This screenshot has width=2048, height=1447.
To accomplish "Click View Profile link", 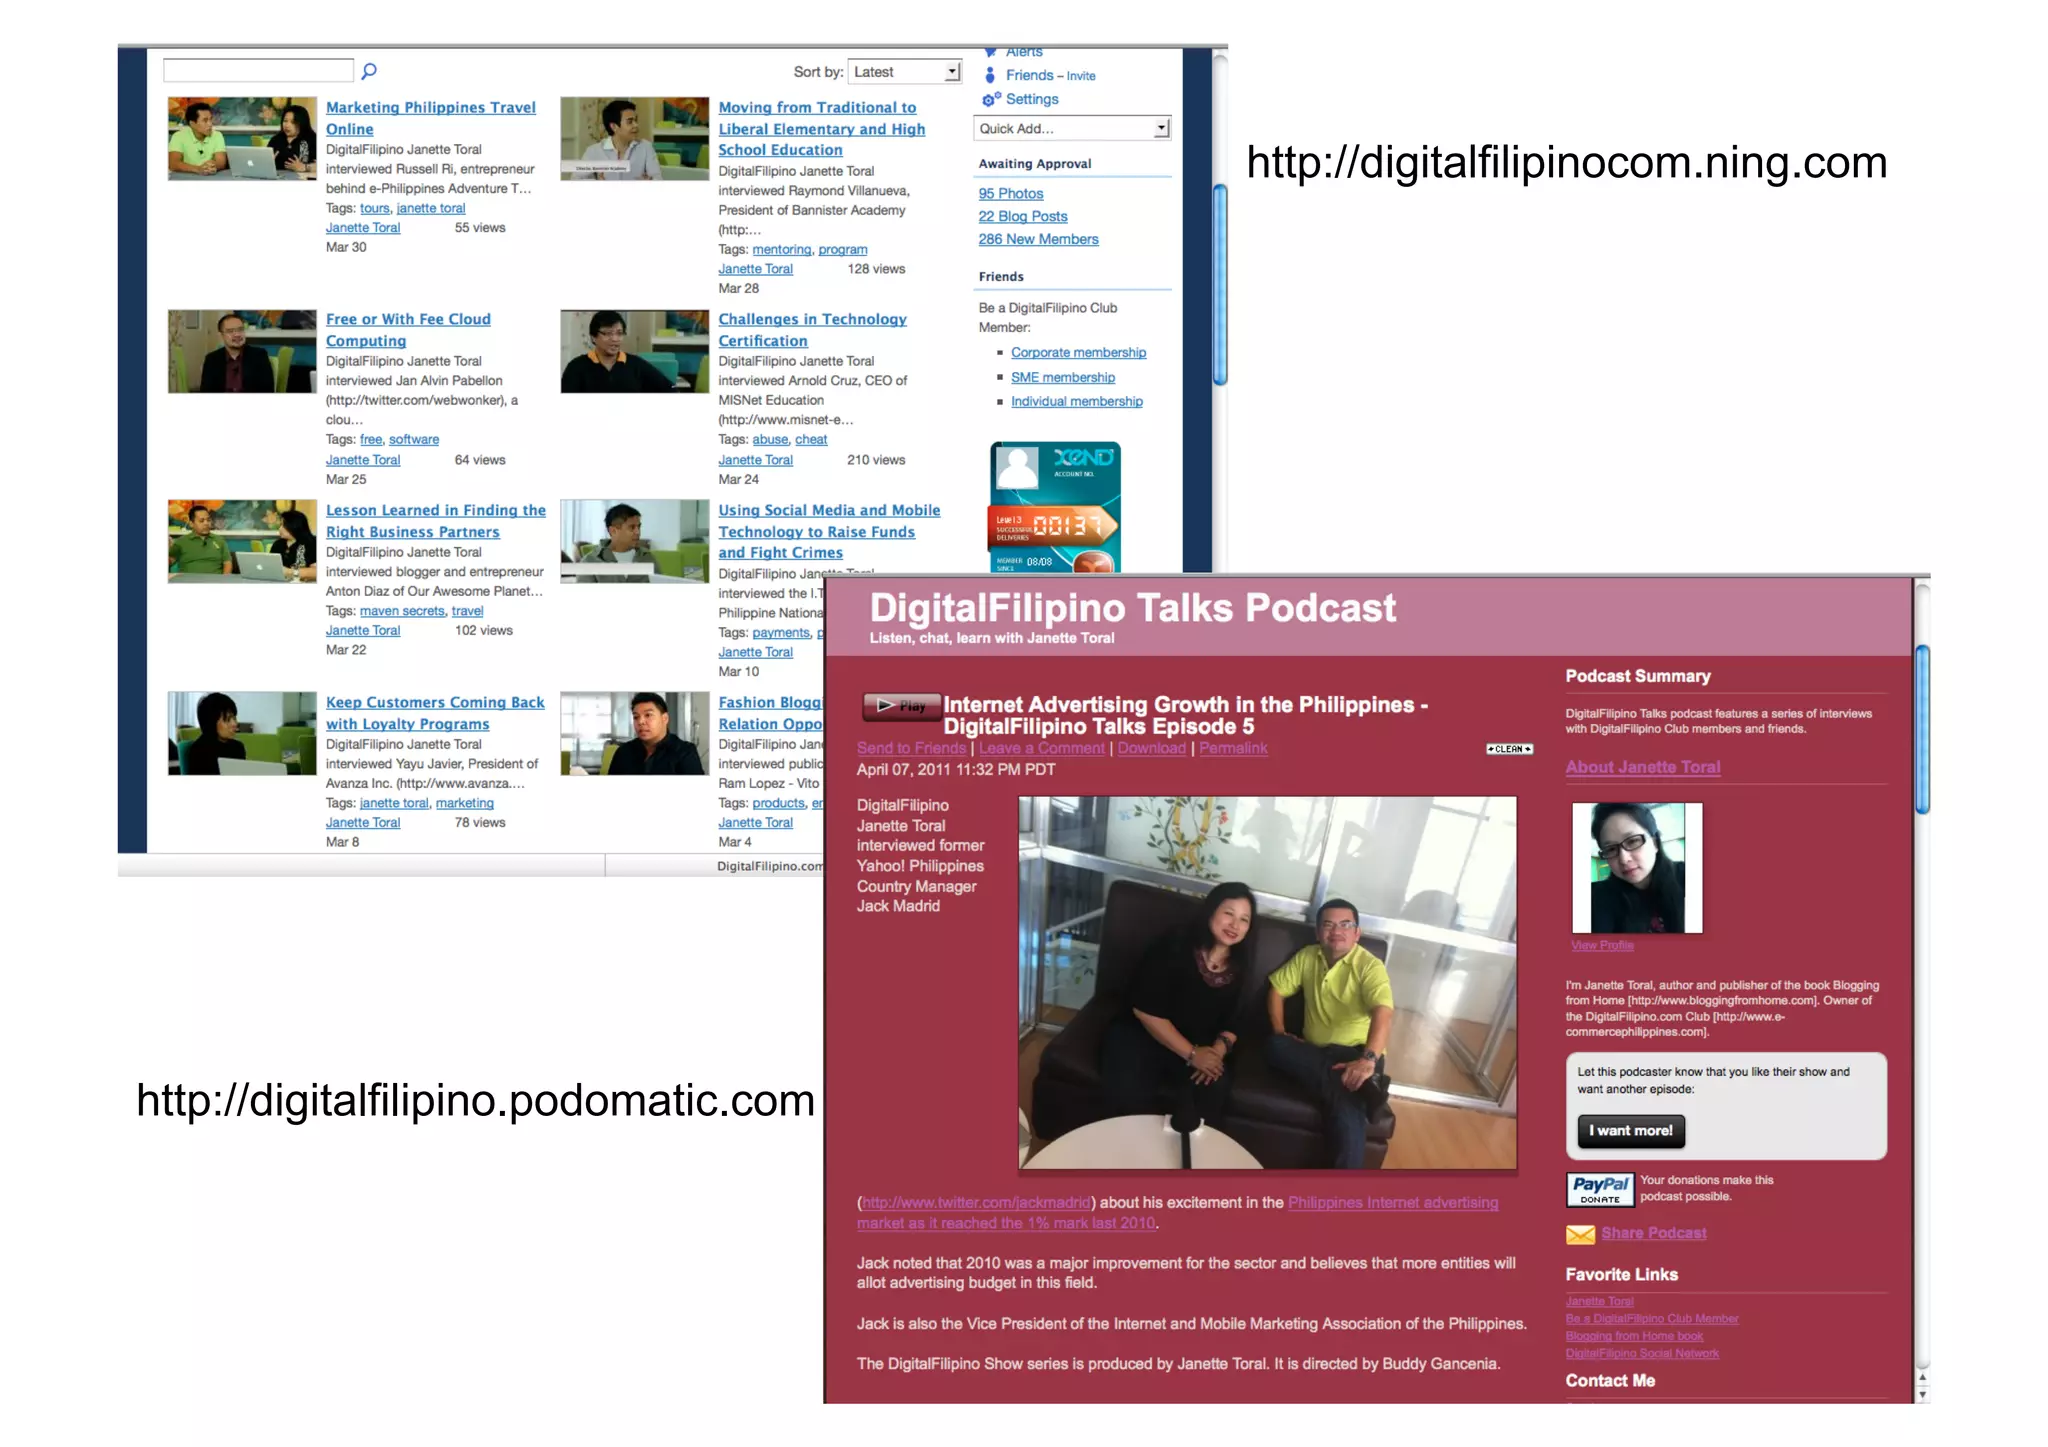I will (1602, 946).
